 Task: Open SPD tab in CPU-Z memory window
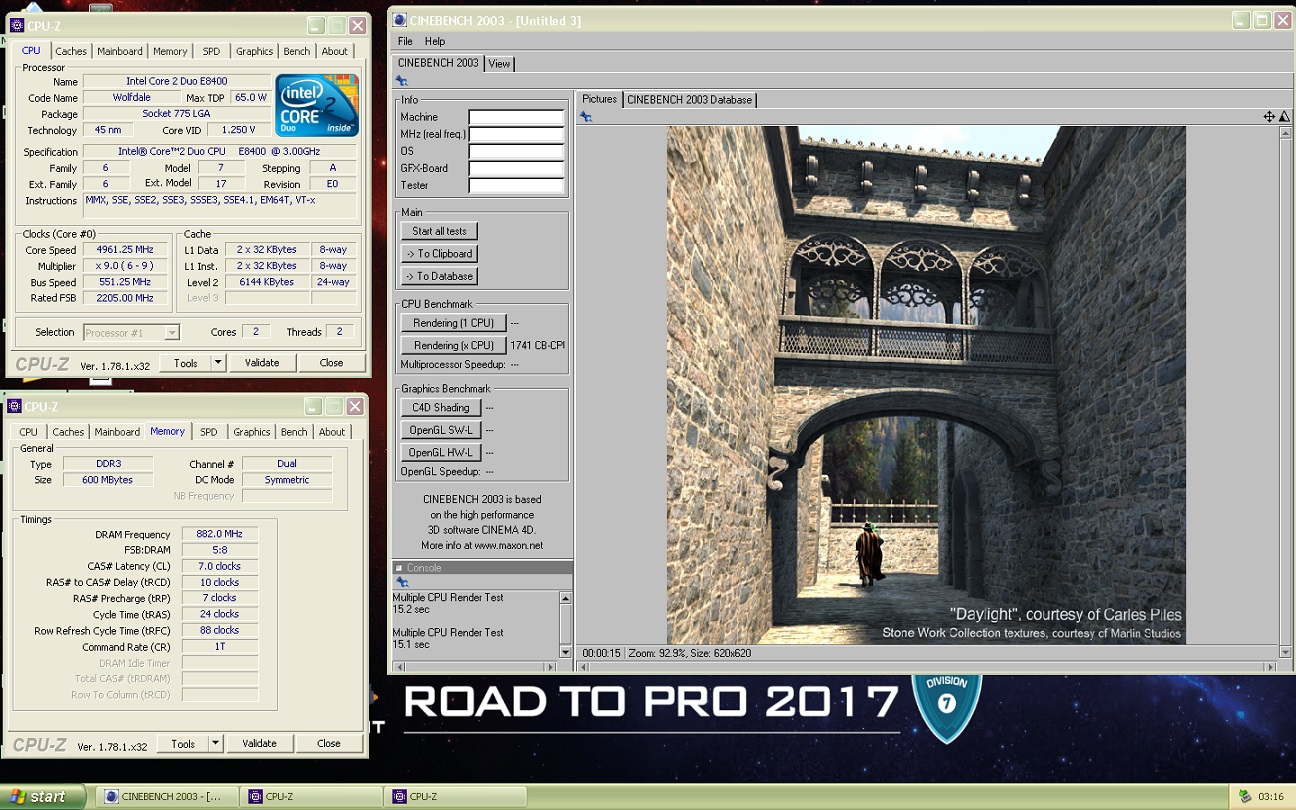208,432
